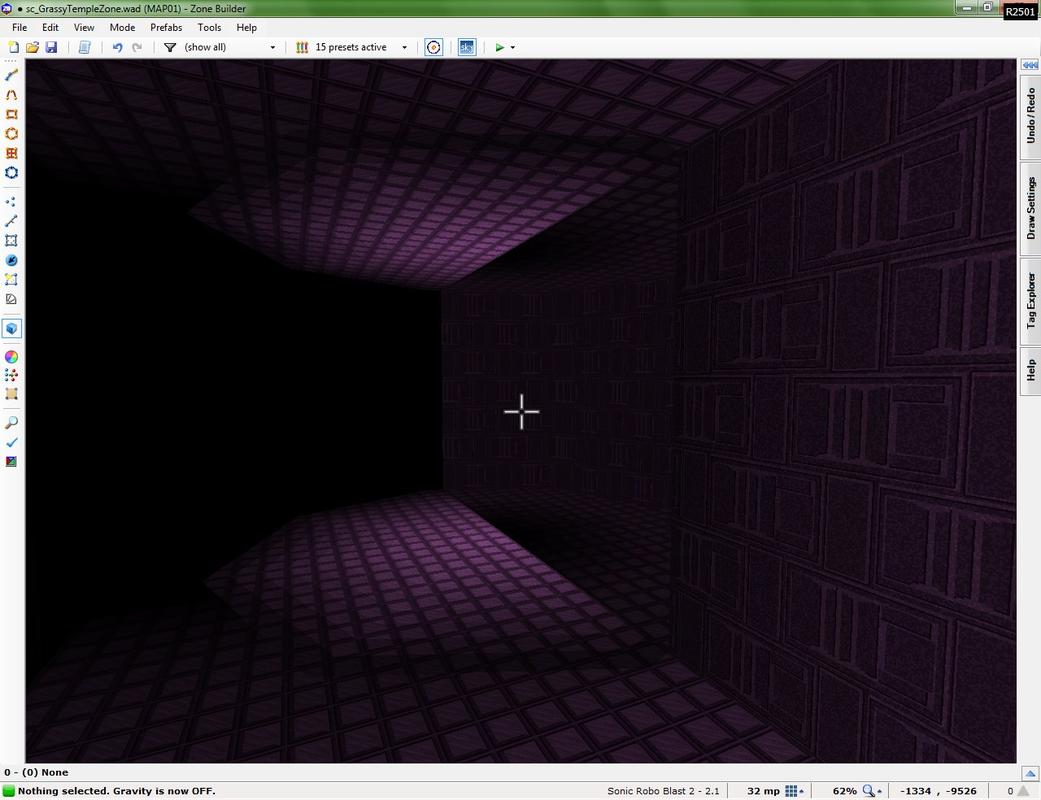Open the Prefabs menu
This screenshot has height=800, width=1041.
click(166, 27)
